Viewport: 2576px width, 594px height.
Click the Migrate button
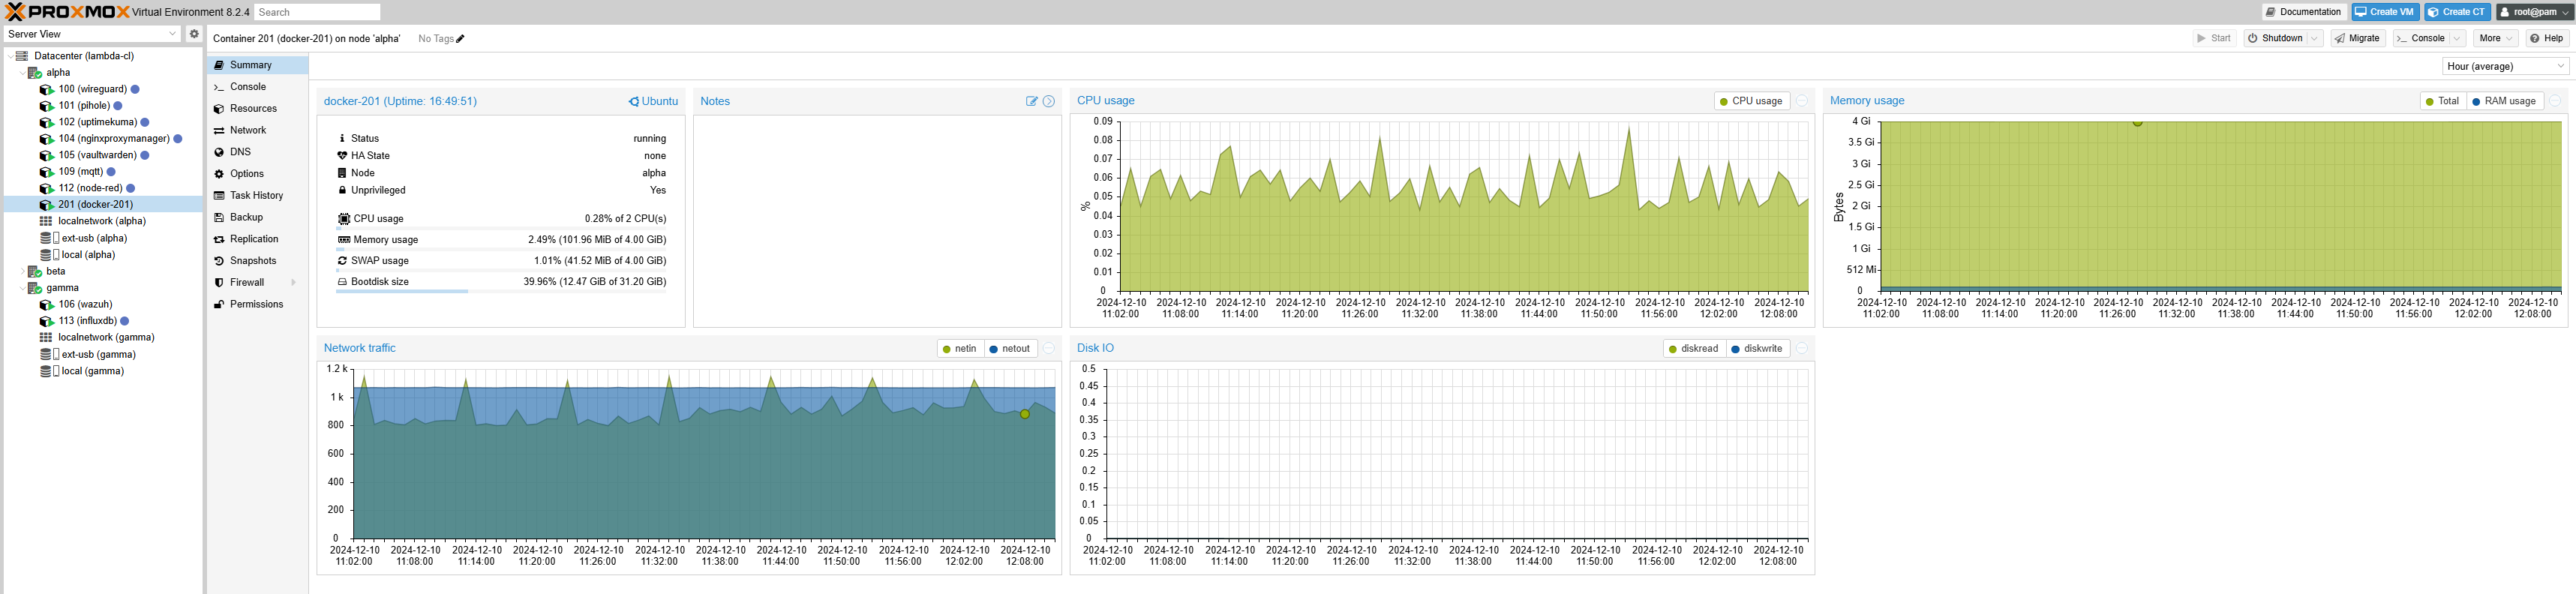click(2358, 38)
